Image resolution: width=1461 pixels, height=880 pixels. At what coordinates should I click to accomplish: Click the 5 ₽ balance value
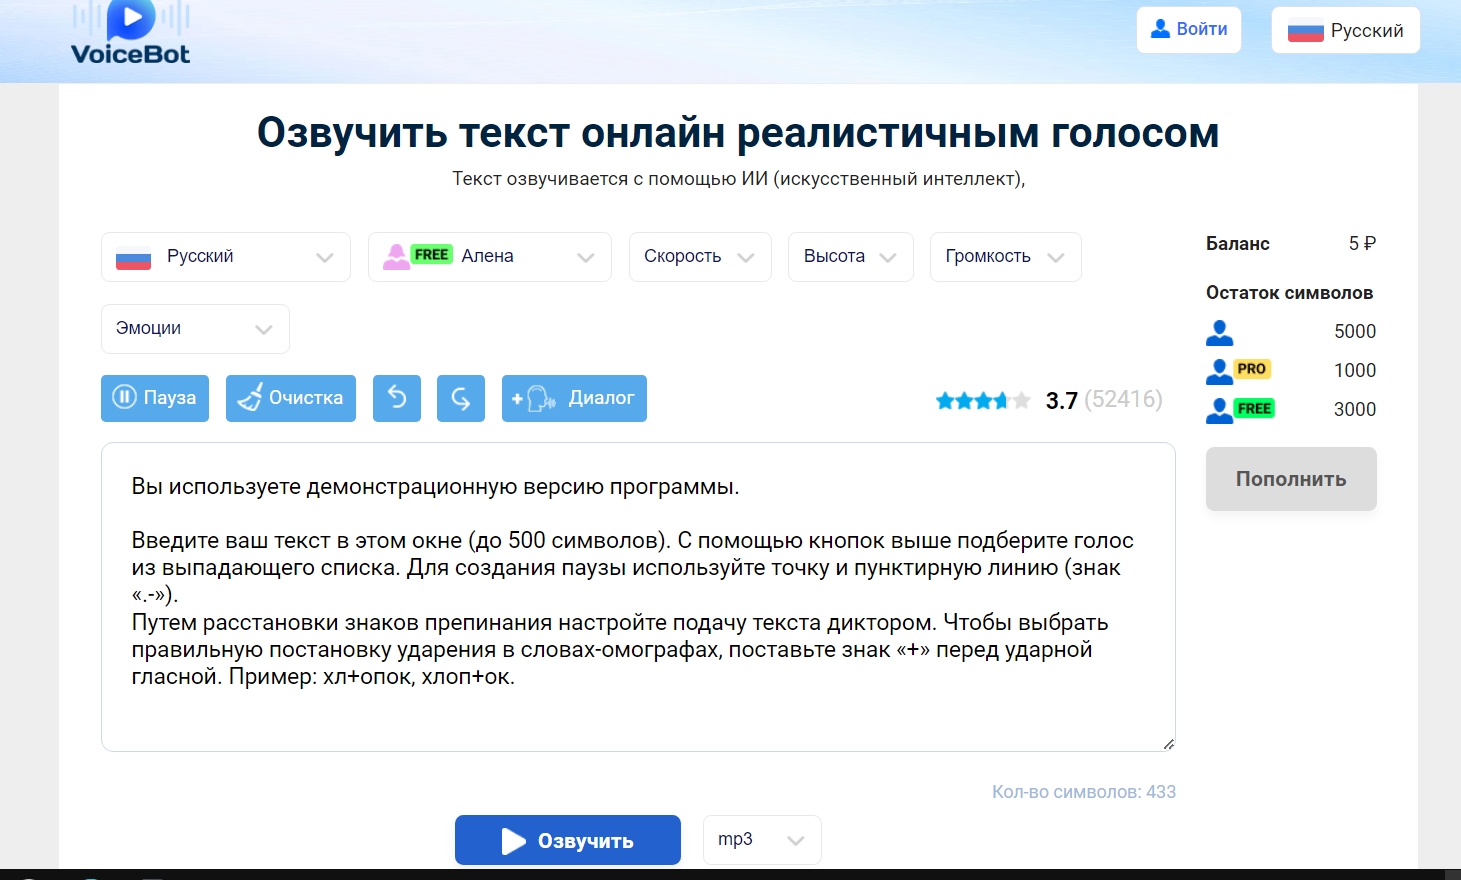click(x=1362, y=244)
